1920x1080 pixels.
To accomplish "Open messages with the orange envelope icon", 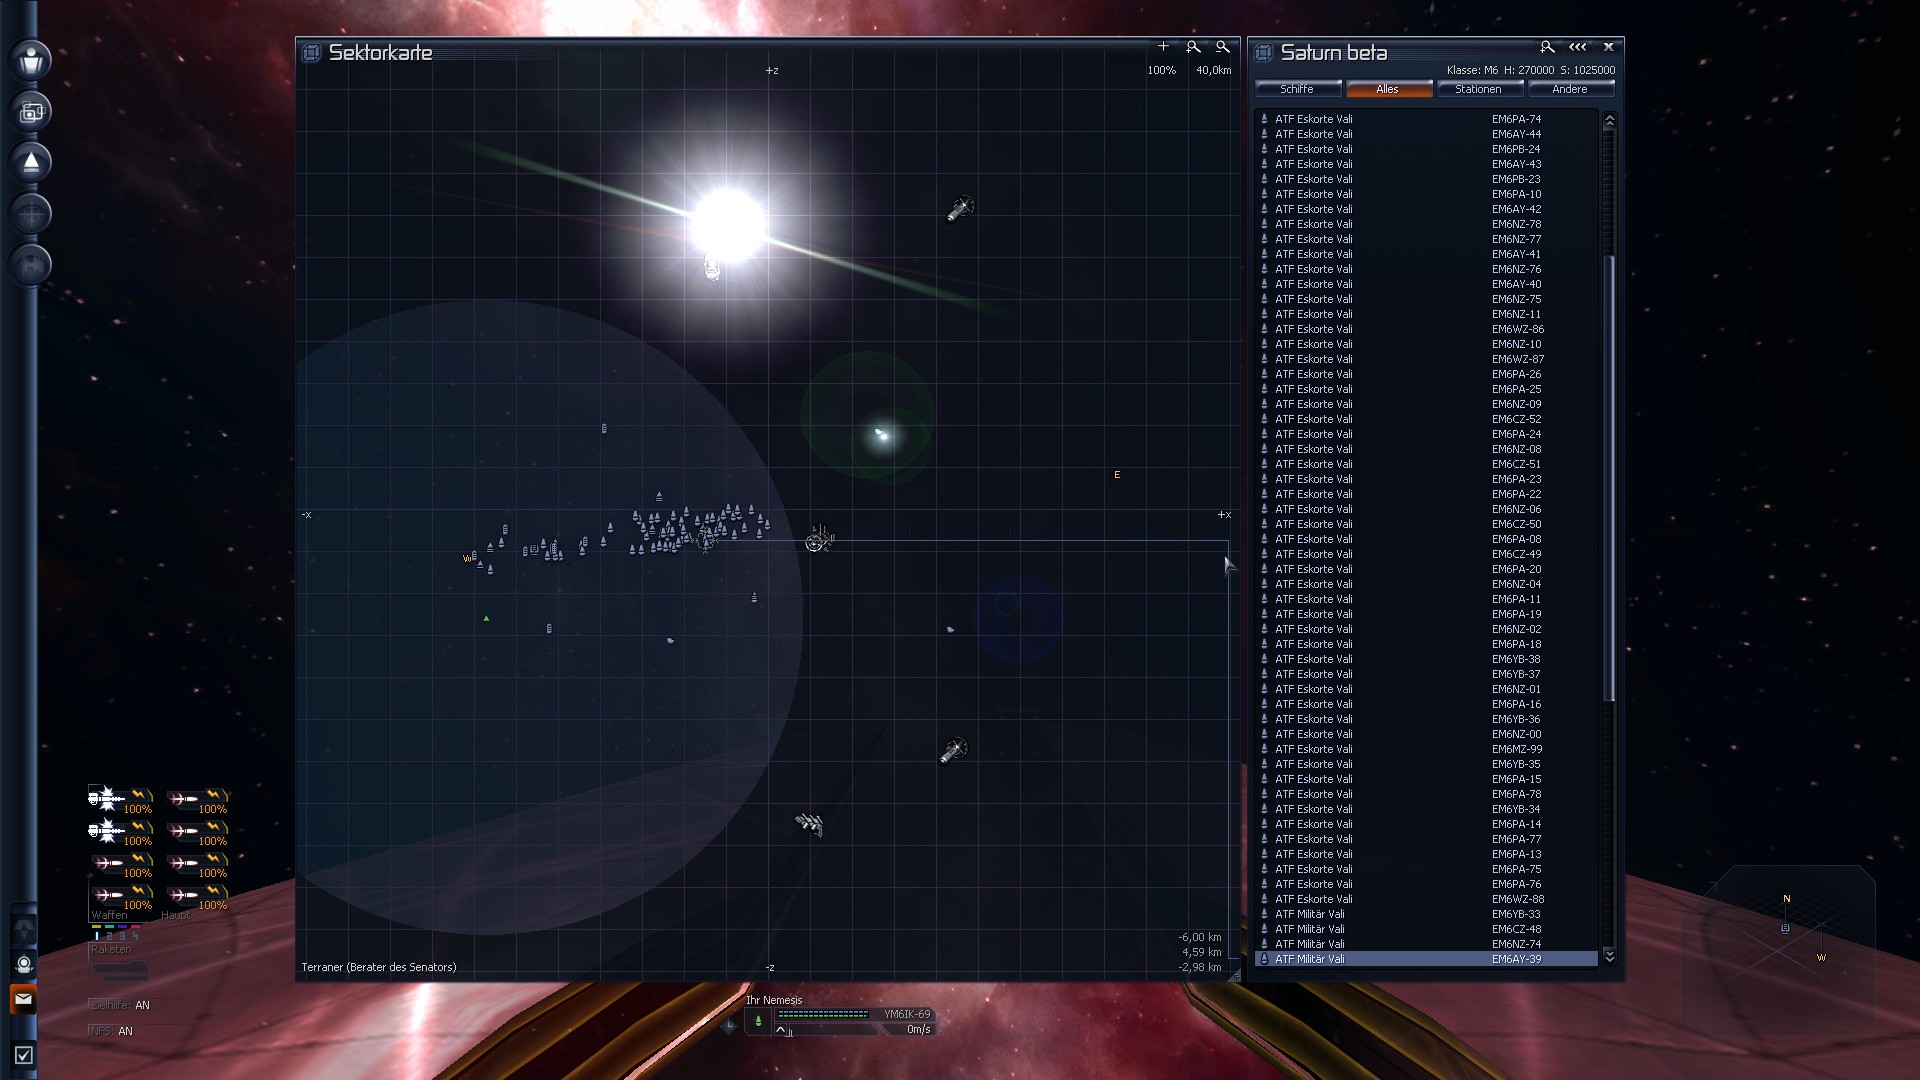I will [23, 999].
